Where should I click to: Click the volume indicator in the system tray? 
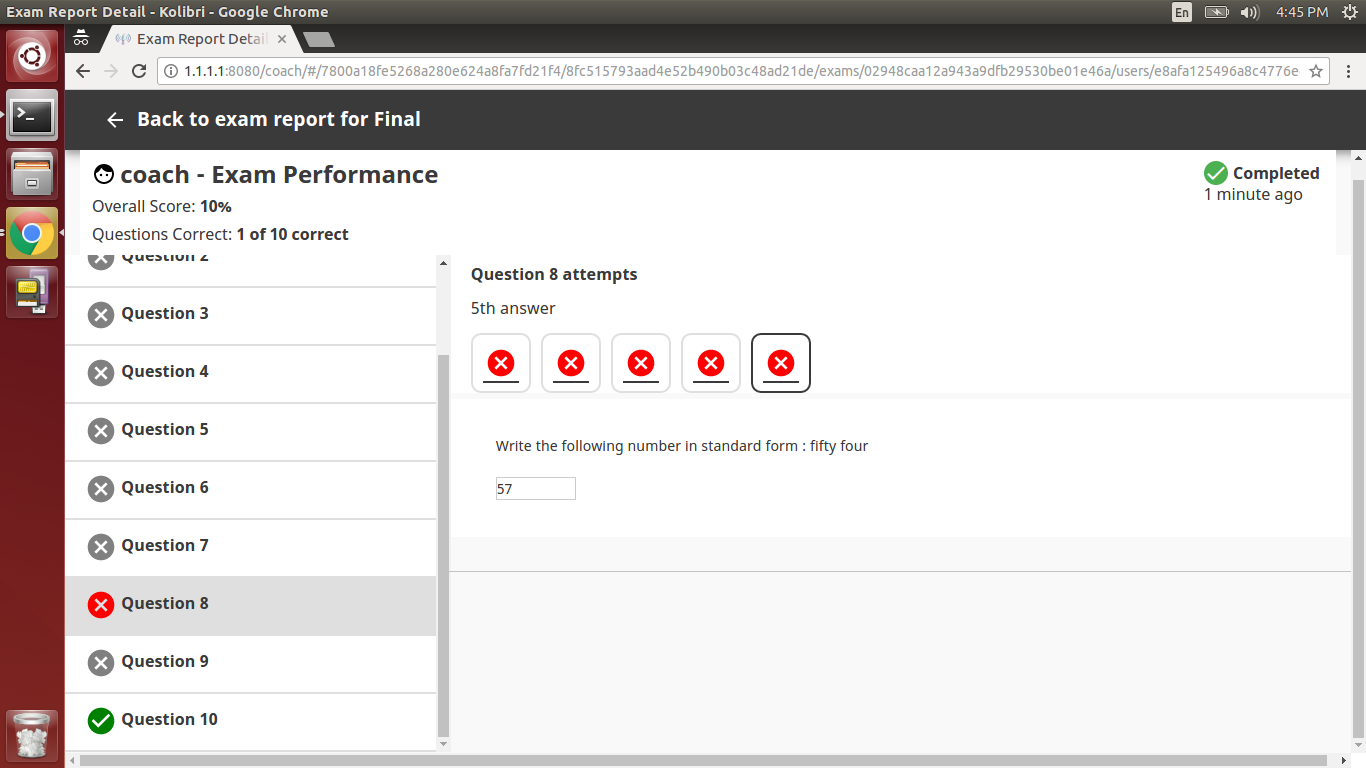(1247, 13)
